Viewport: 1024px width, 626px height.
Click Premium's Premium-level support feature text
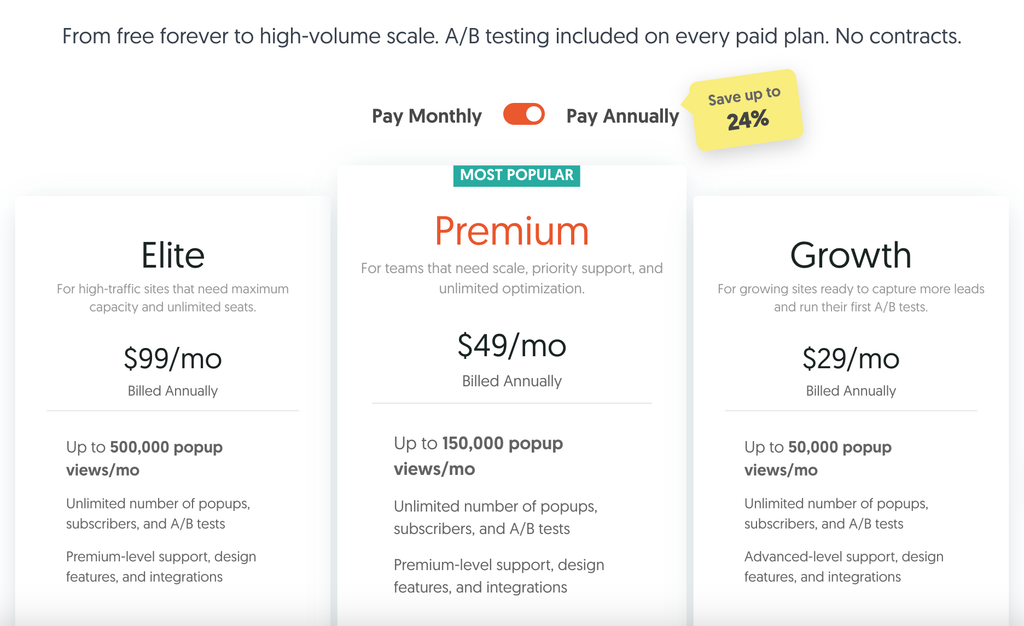click(x=499, y=576)
